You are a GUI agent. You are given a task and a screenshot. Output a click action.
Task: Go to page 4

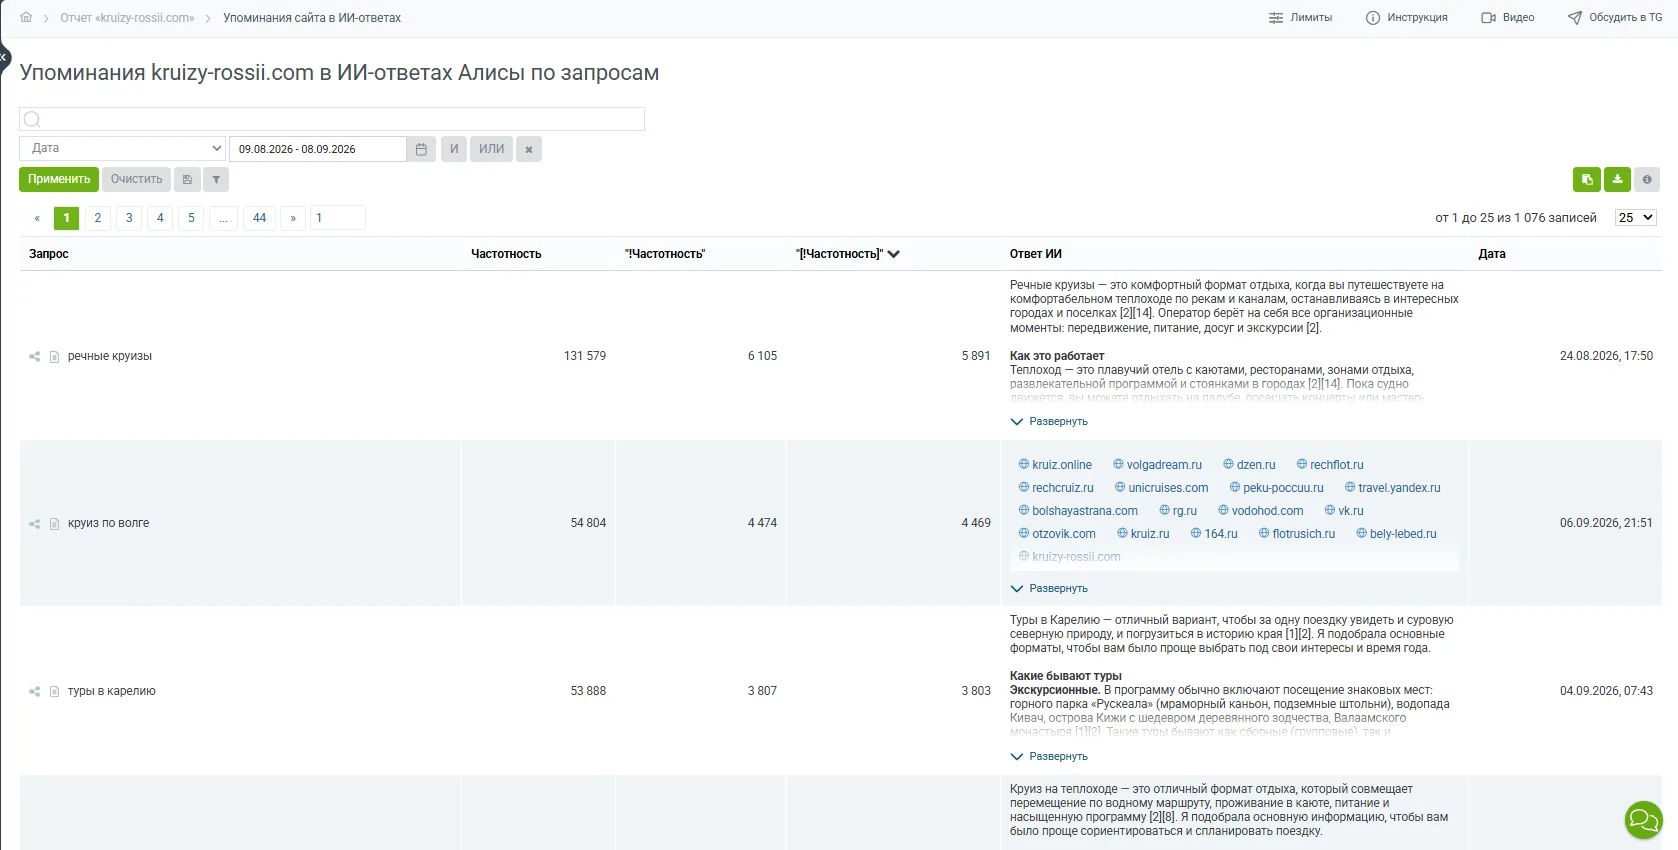pos(160,218)
